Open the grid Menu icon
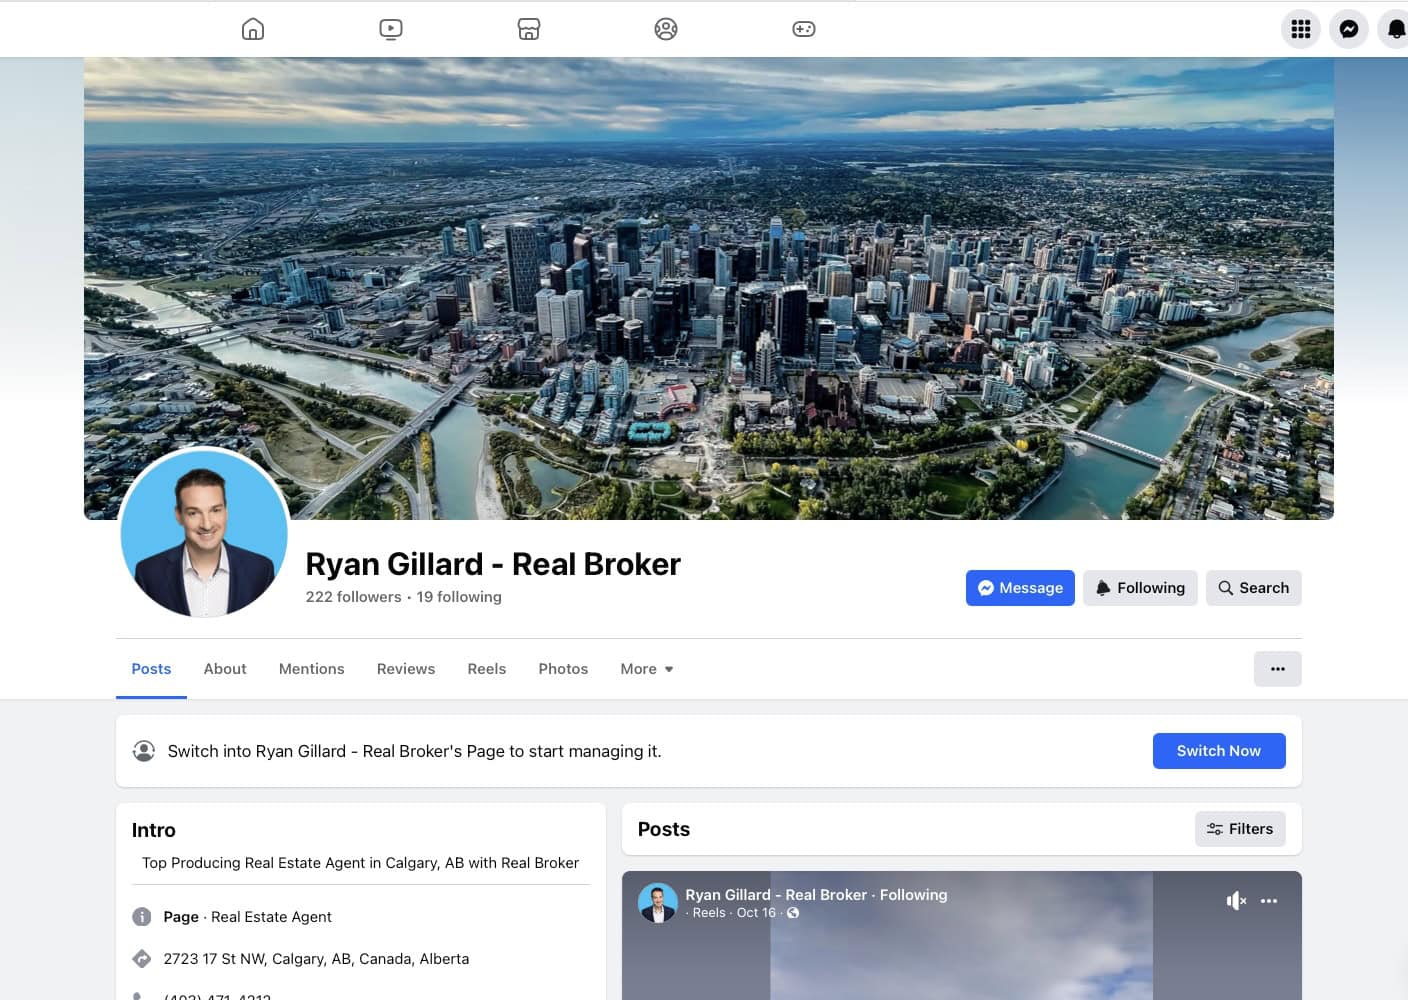 tap(1301, 29)
